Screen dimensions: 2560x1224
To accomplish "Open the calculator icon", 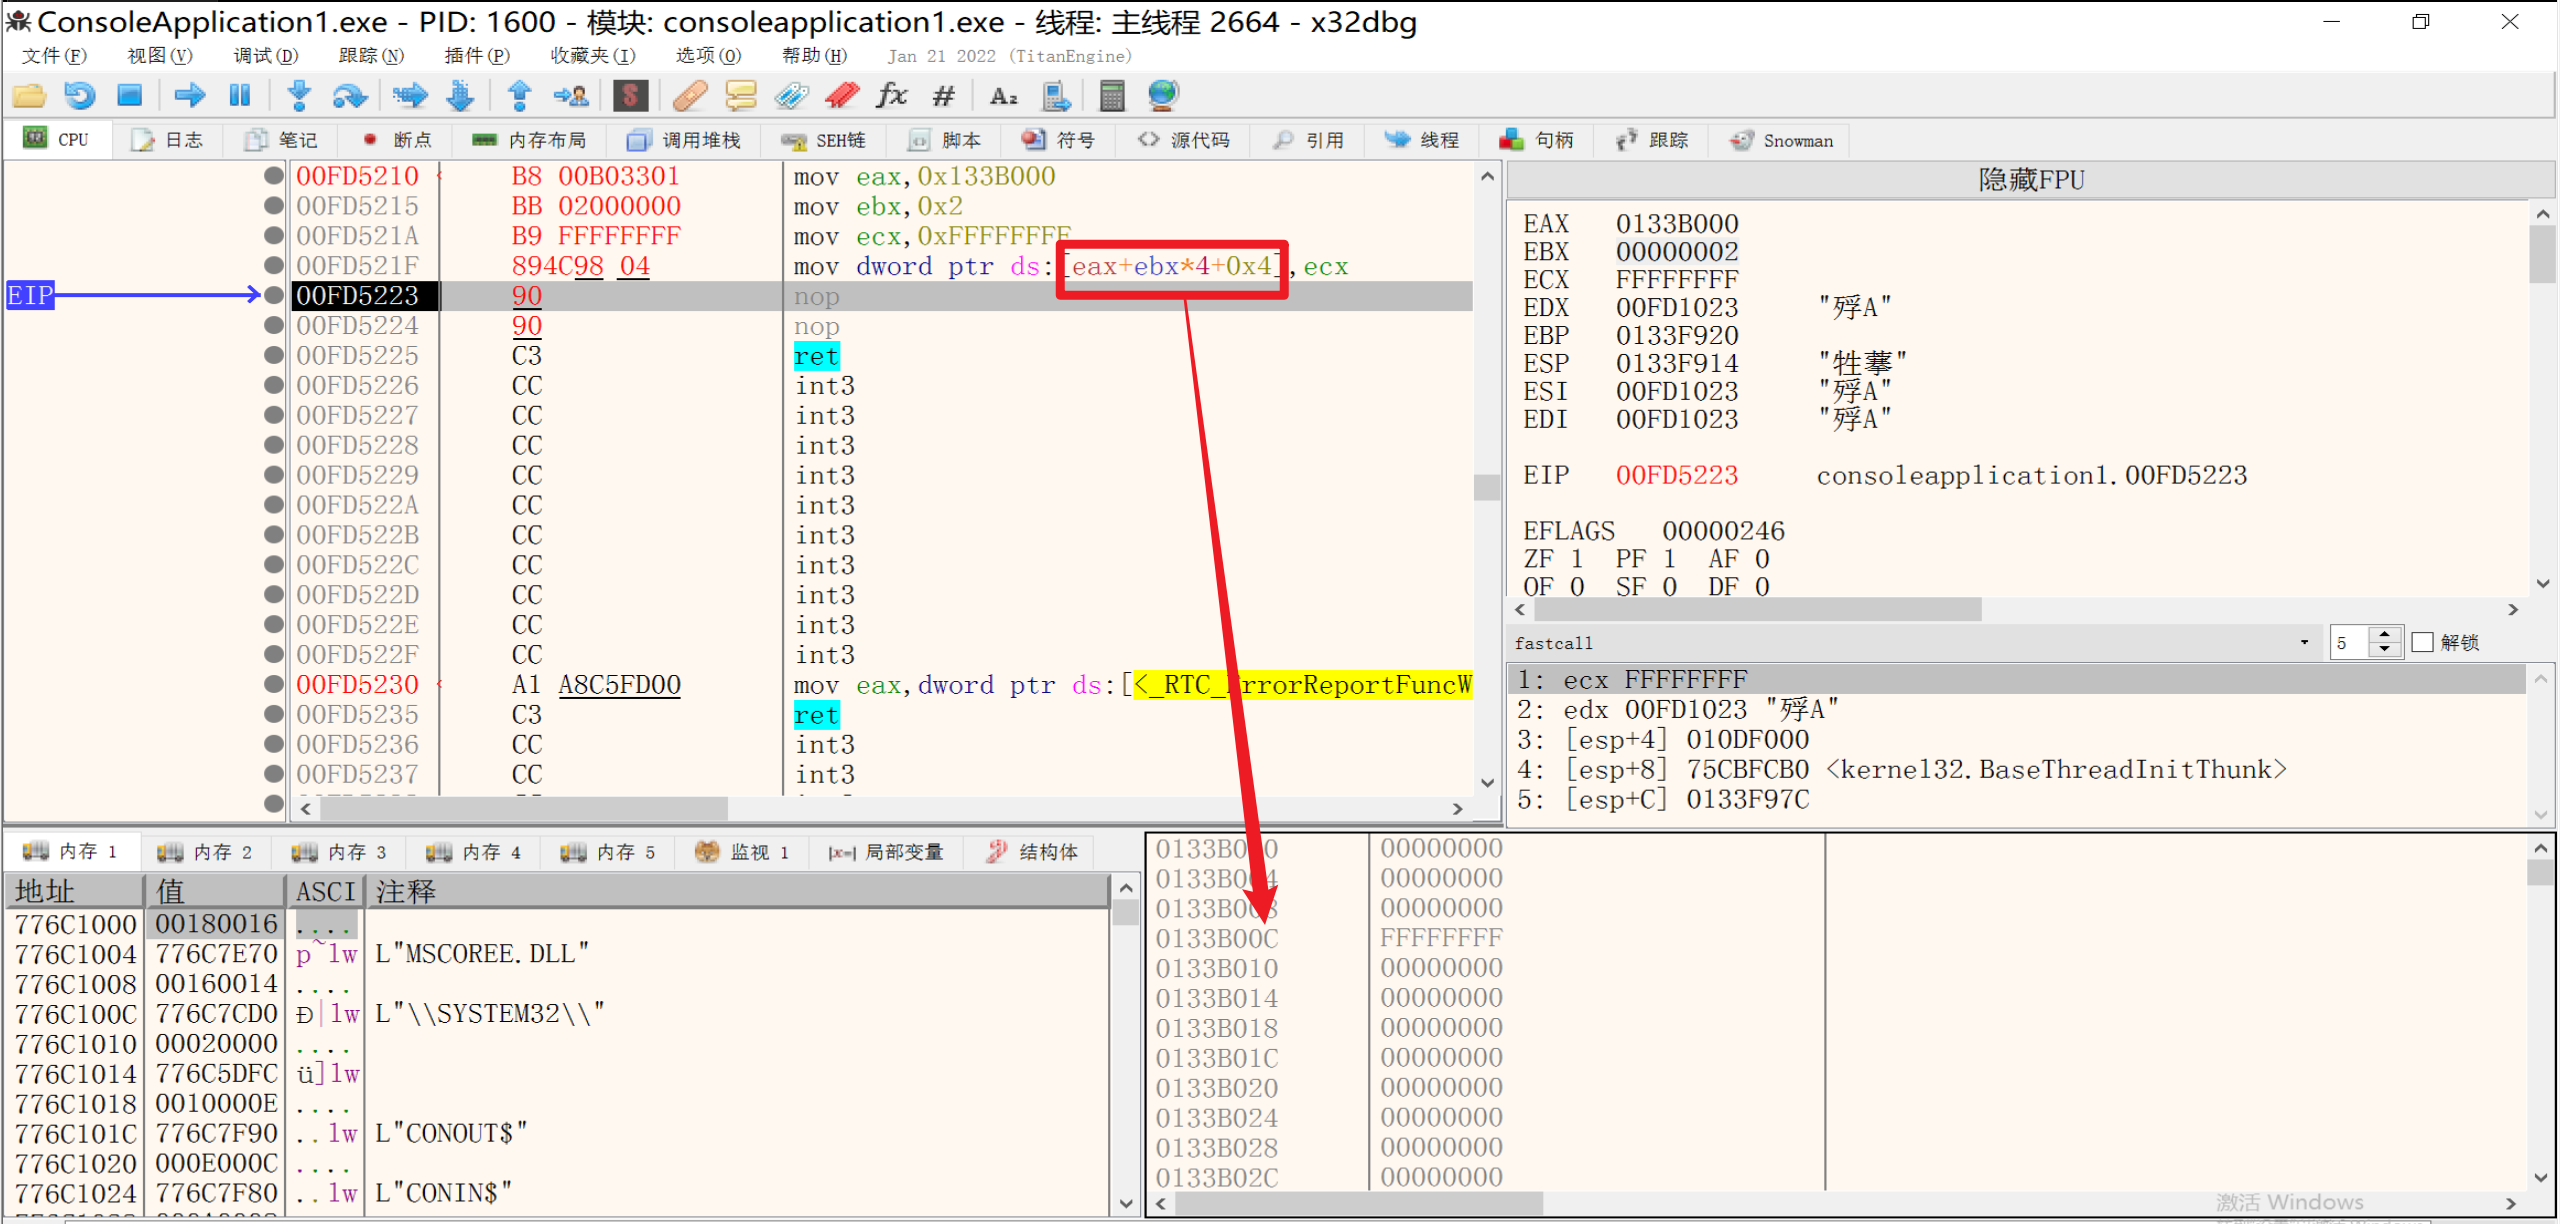I will pyautogui.click(x=1111, y=96).
